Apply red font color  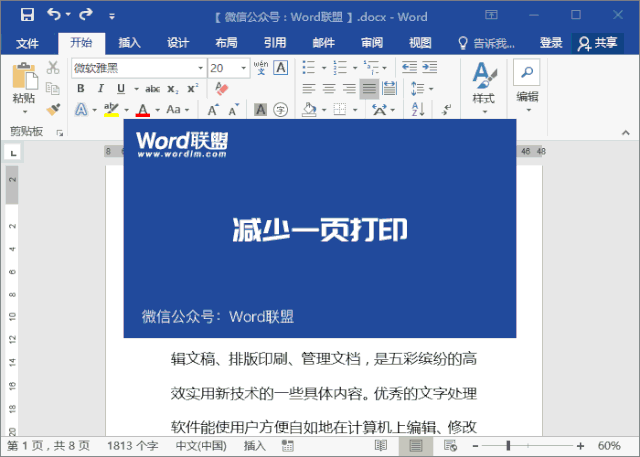click(142, 110)
